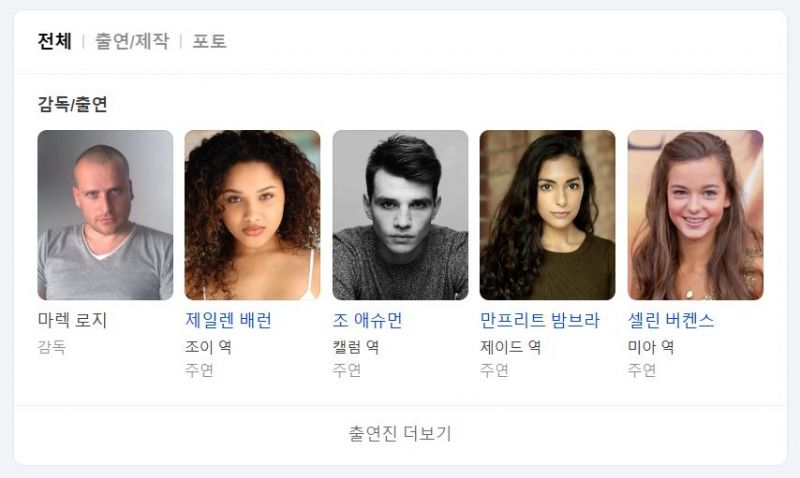The width and height of the screenshot is (800, 478).
Task: Click 출연진 더보기 to show more cast
Action: (400, 434)
